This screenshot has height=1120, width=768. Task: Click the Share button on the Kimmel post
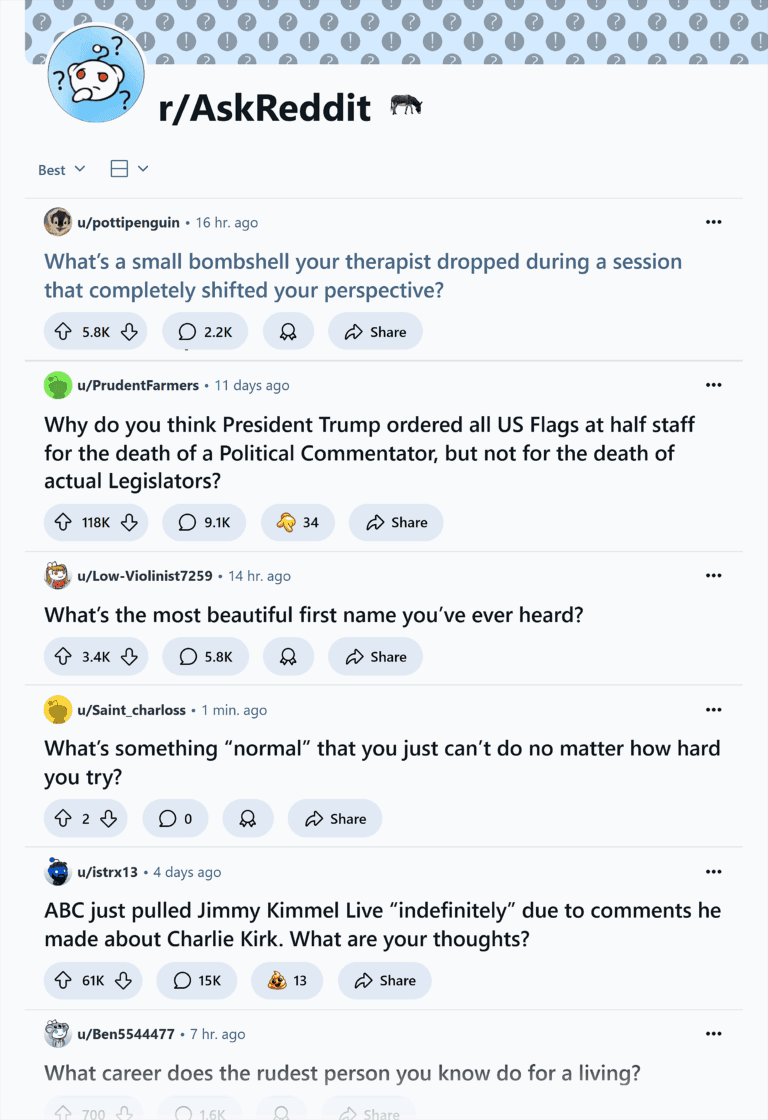click(x=384, y=980)
